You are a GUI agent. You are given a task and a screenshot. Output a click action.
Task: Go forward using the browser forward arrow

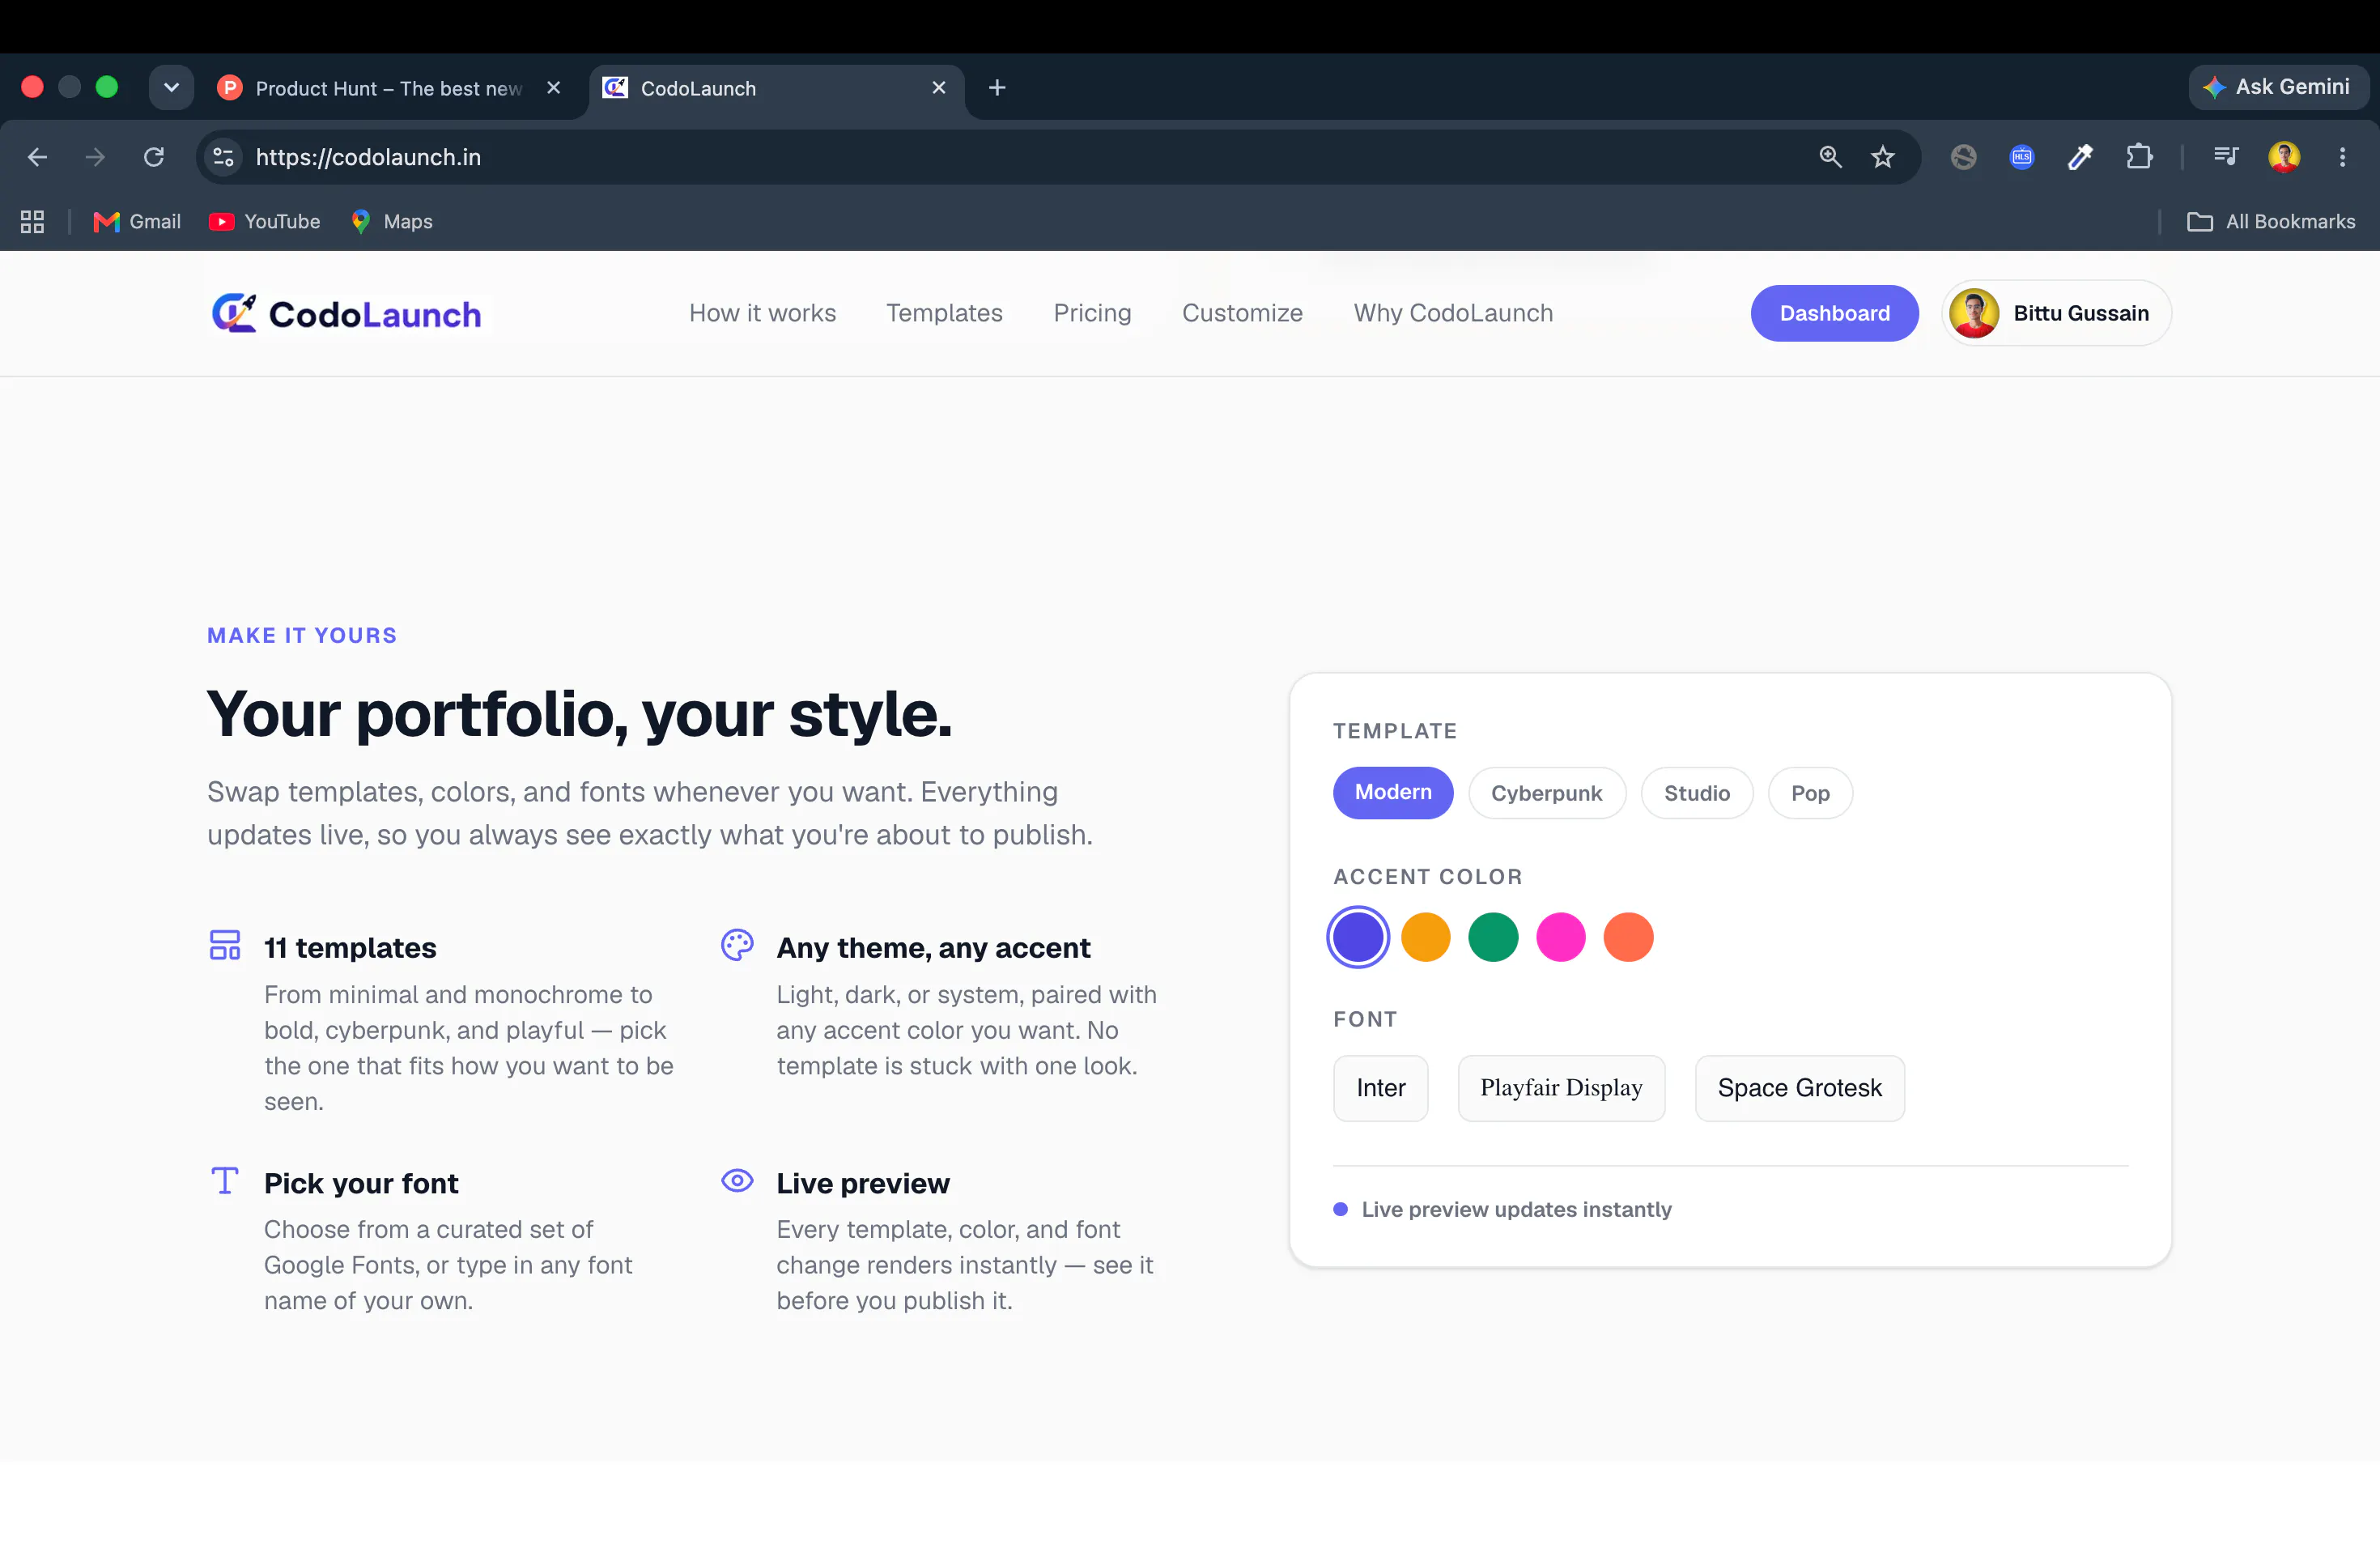click(x=95, y=157)
